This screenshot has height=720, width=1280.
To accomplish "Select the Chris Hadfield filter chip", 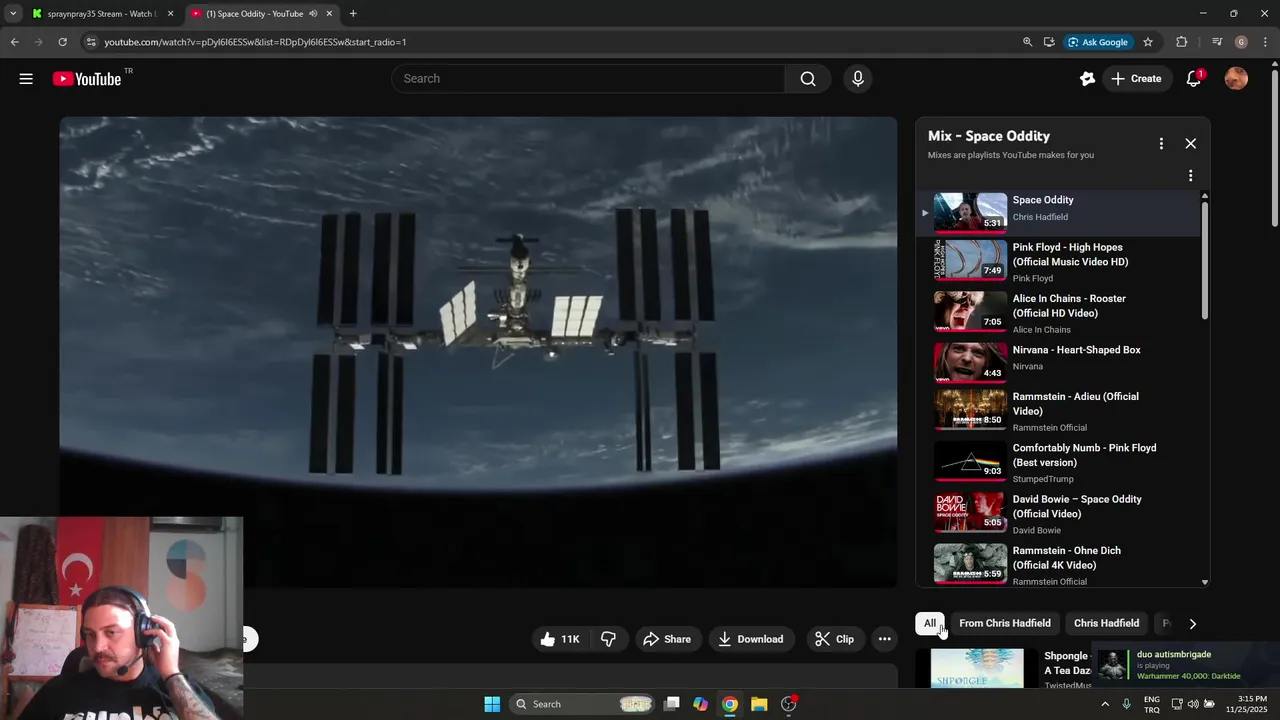I will (x=1106, y=623).
